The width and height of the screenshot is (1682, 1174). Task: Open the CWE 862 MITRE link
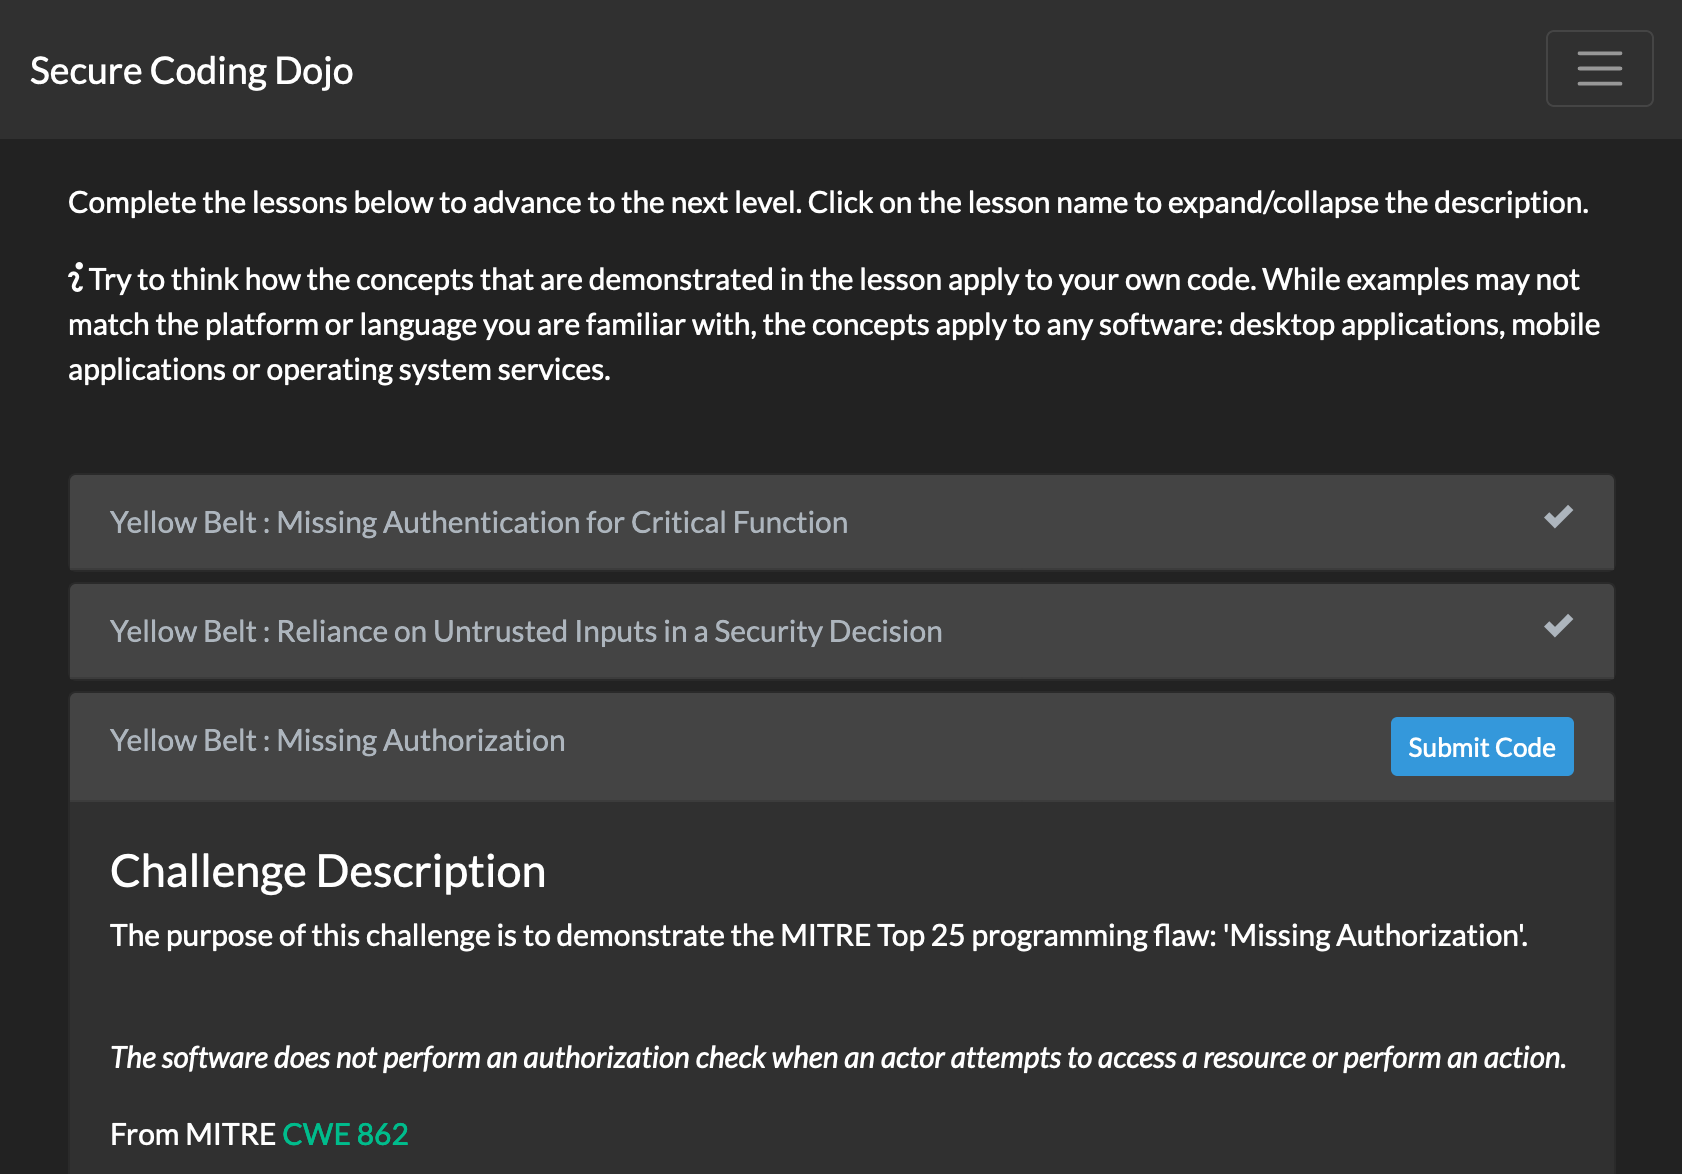click(345, 1134)
